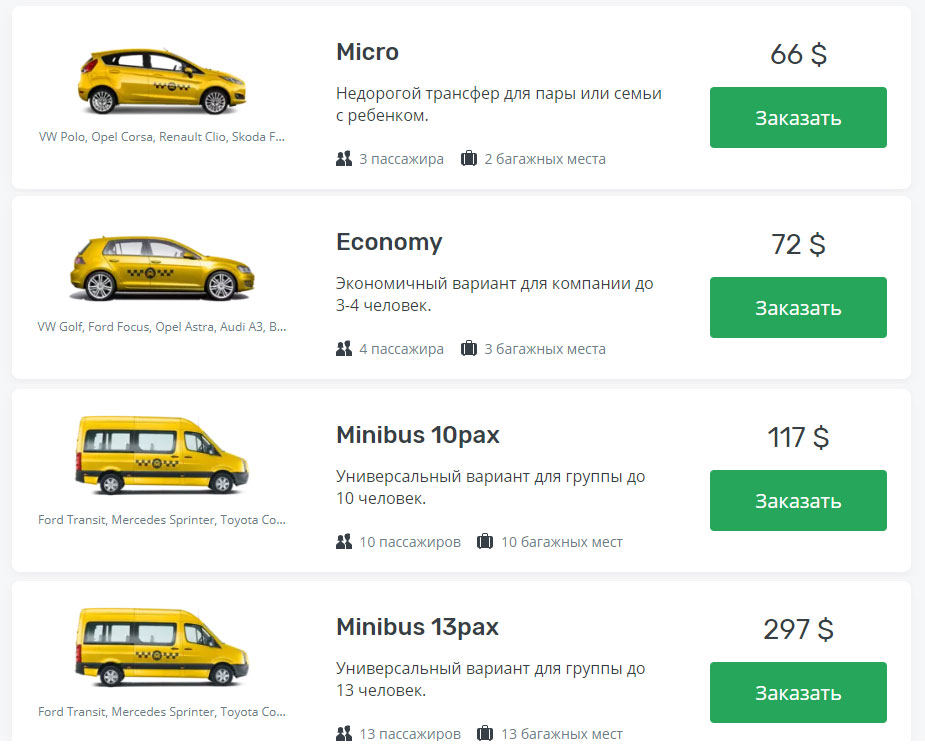Click passengers icon for Minibus 10pax

(x=344, y=542)
